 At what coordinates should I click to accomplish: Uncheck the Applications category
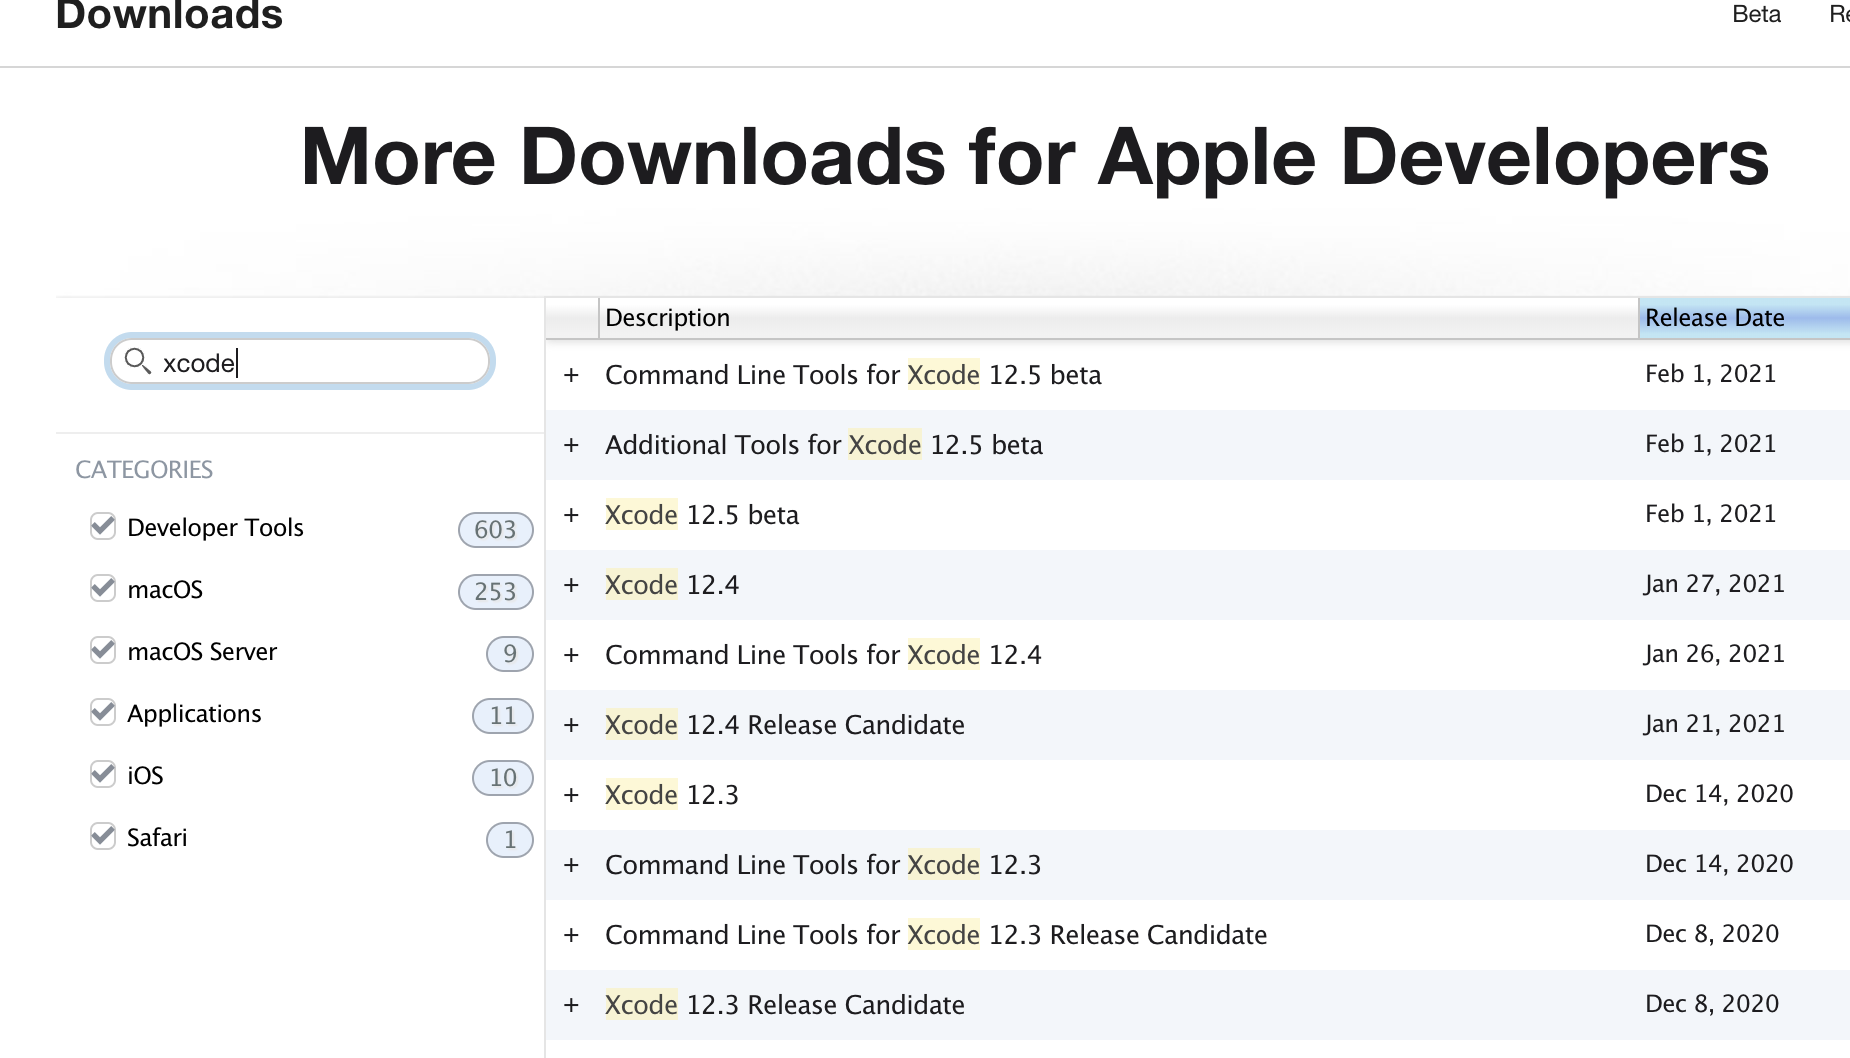[102, 712]
